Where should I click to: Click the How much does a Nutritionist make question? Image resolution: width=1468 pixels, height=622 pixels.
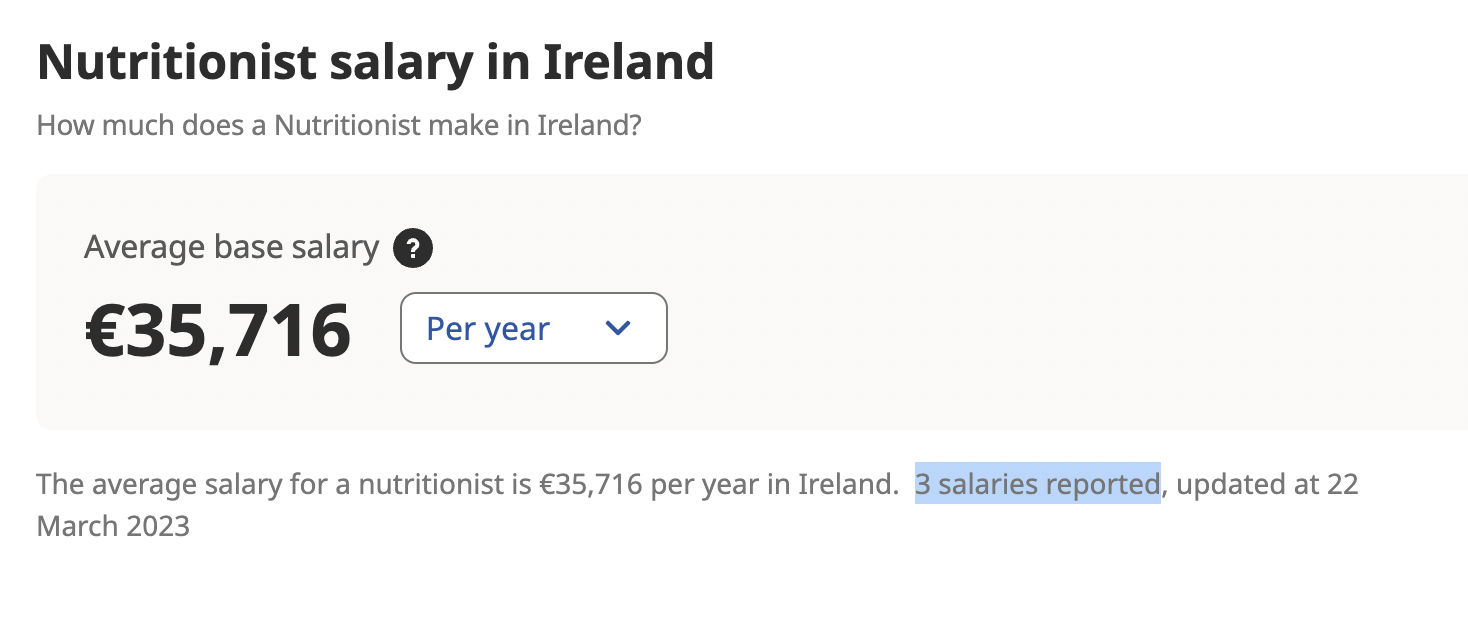[338, 125]
